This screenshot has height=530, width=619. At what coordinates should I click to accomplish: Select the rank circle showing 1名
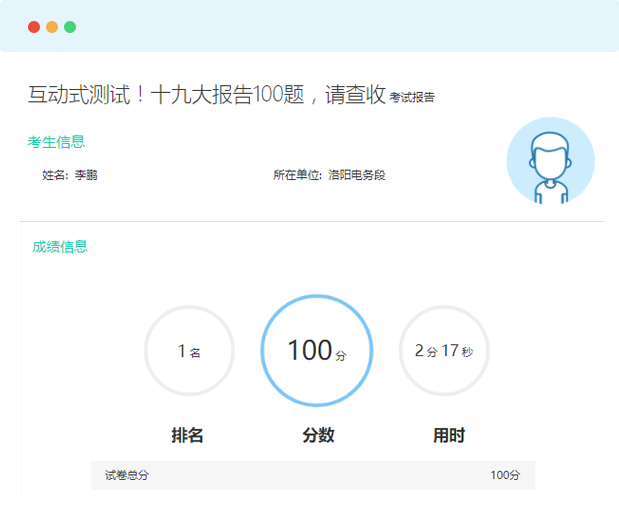(x=189, y=351)
